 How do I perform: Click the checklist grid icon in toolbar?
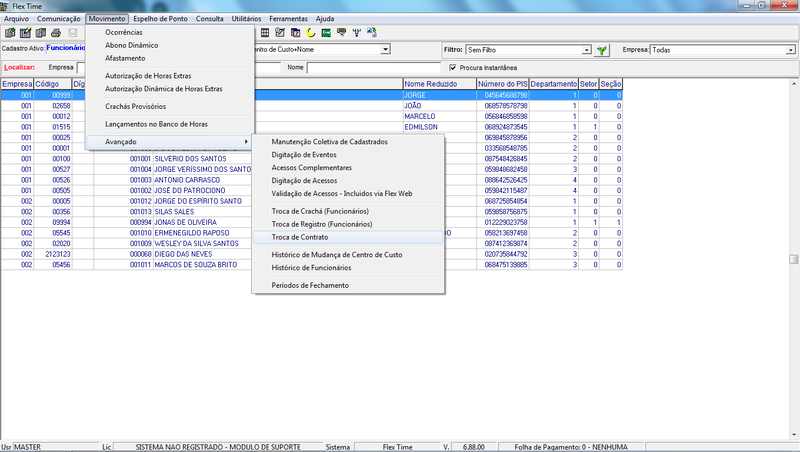[x=280, y=33]
